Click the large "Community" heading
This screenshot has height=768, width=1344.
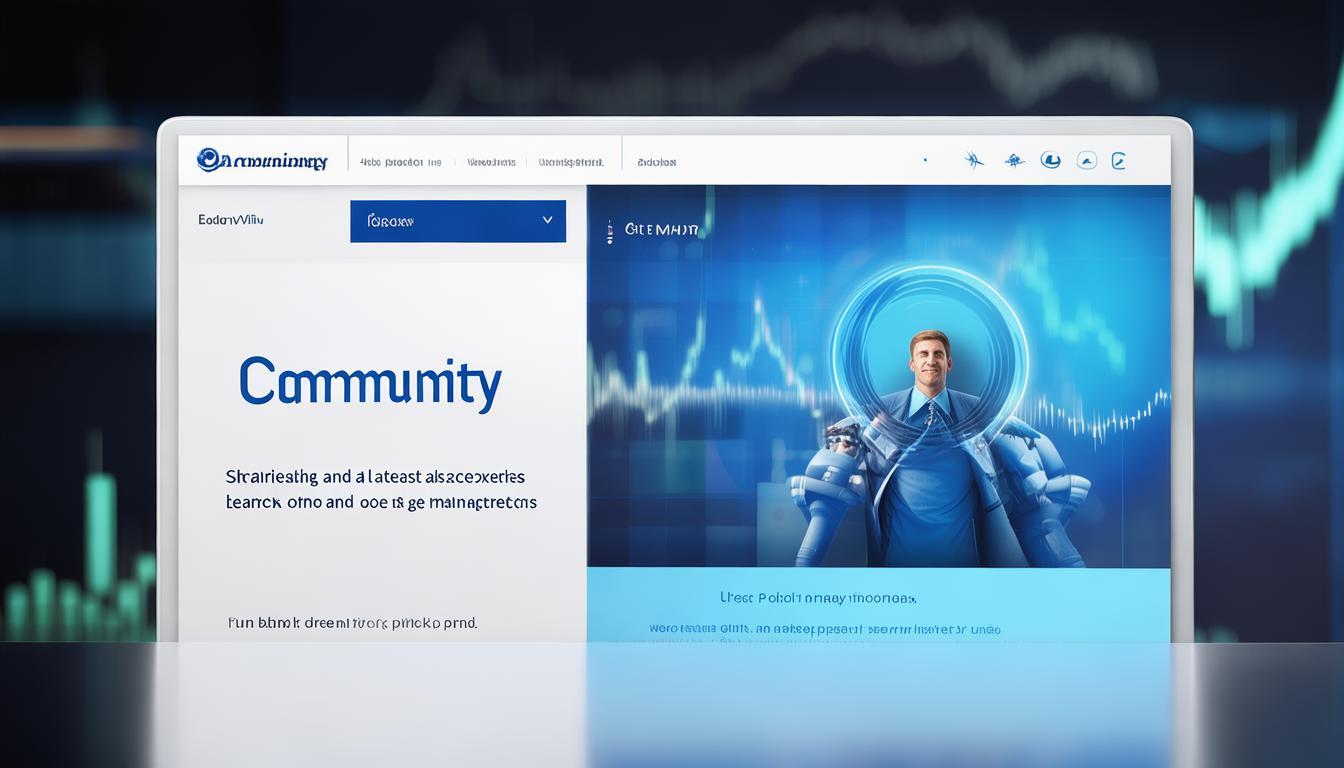pos(370,384)
